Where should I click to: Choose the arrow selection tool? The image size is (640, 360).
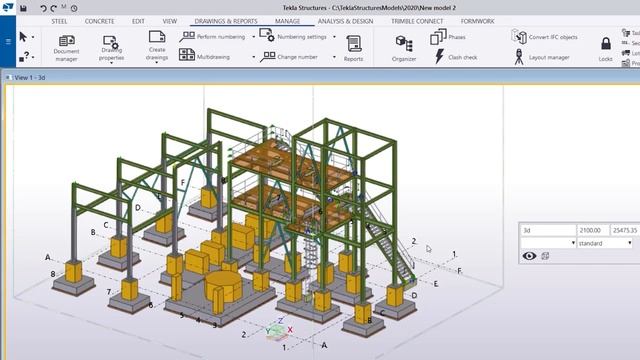[23, 37]
